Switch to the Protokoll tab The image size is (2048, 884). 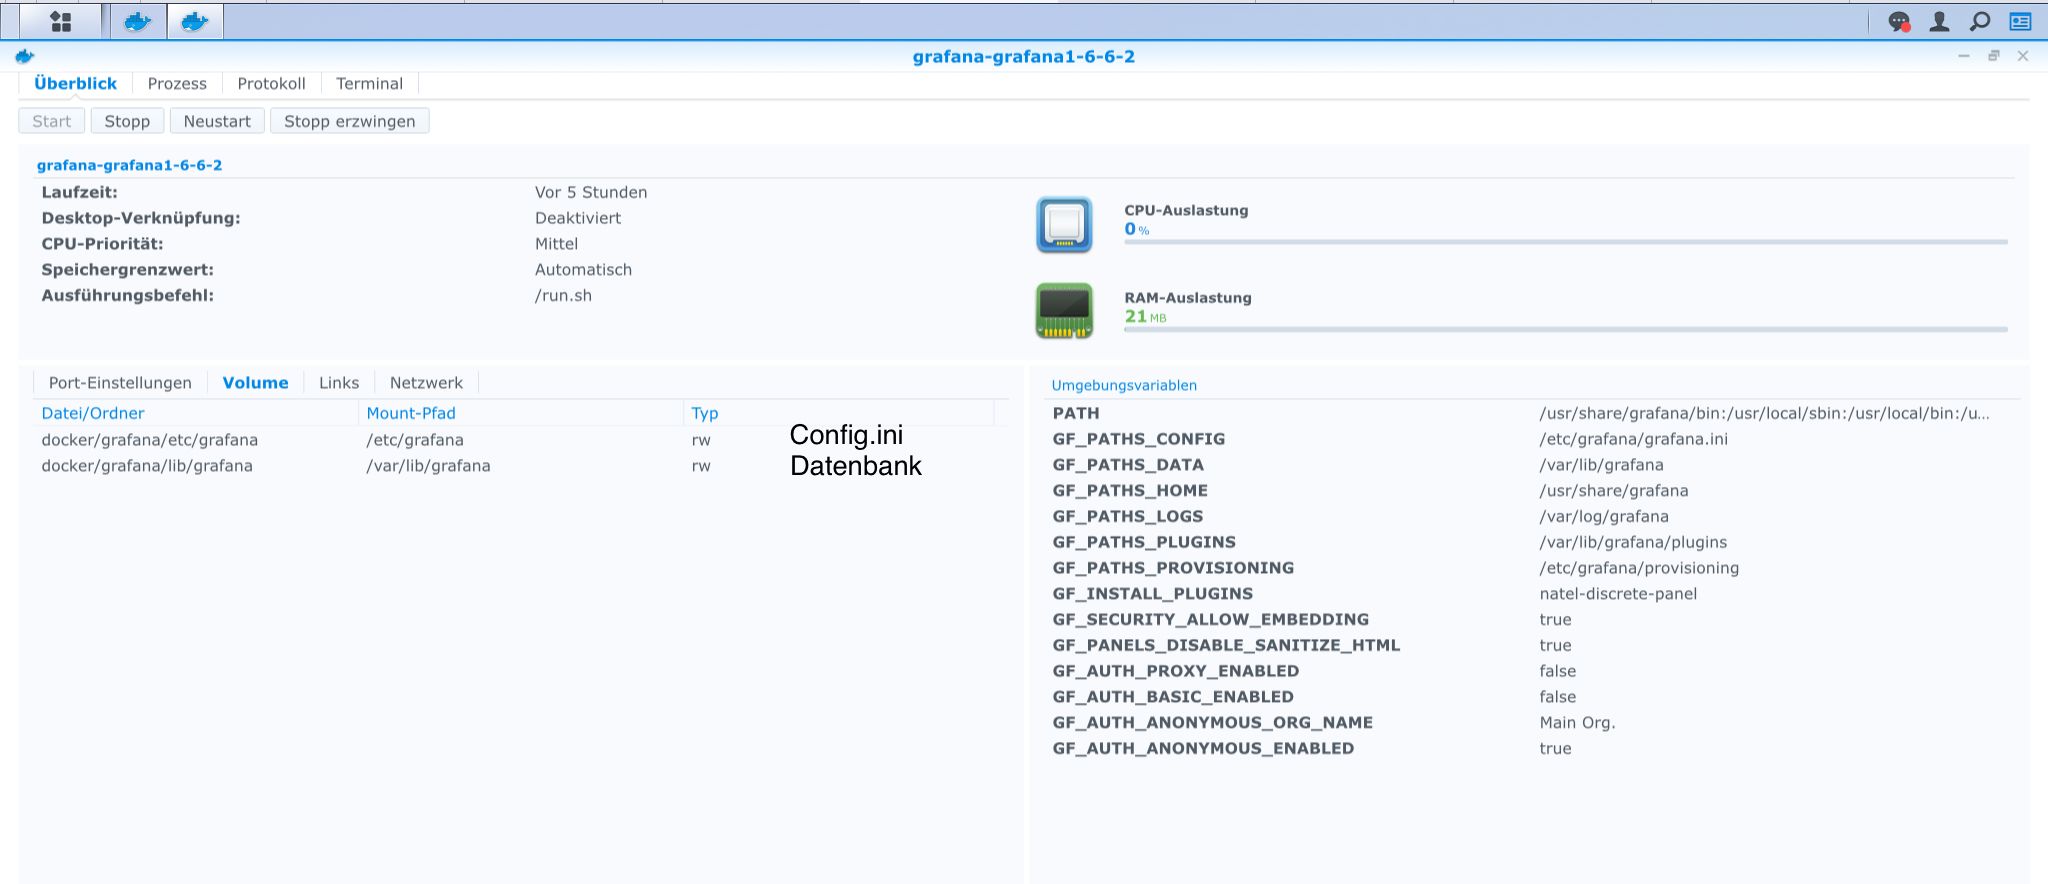271,84
